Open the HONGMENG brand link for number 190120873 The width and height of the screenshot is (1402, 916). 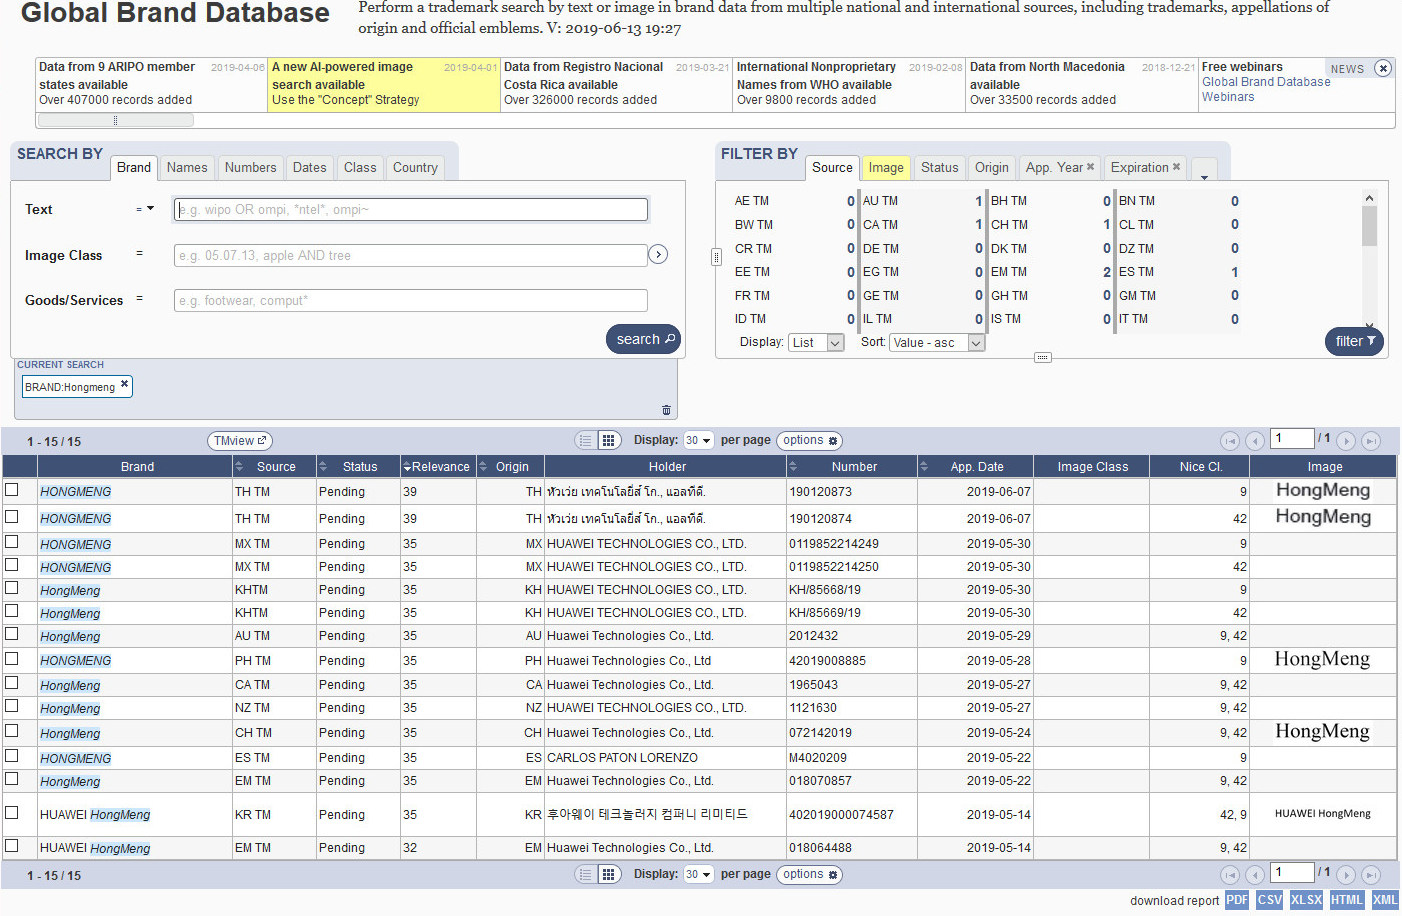tap(75, 492)
